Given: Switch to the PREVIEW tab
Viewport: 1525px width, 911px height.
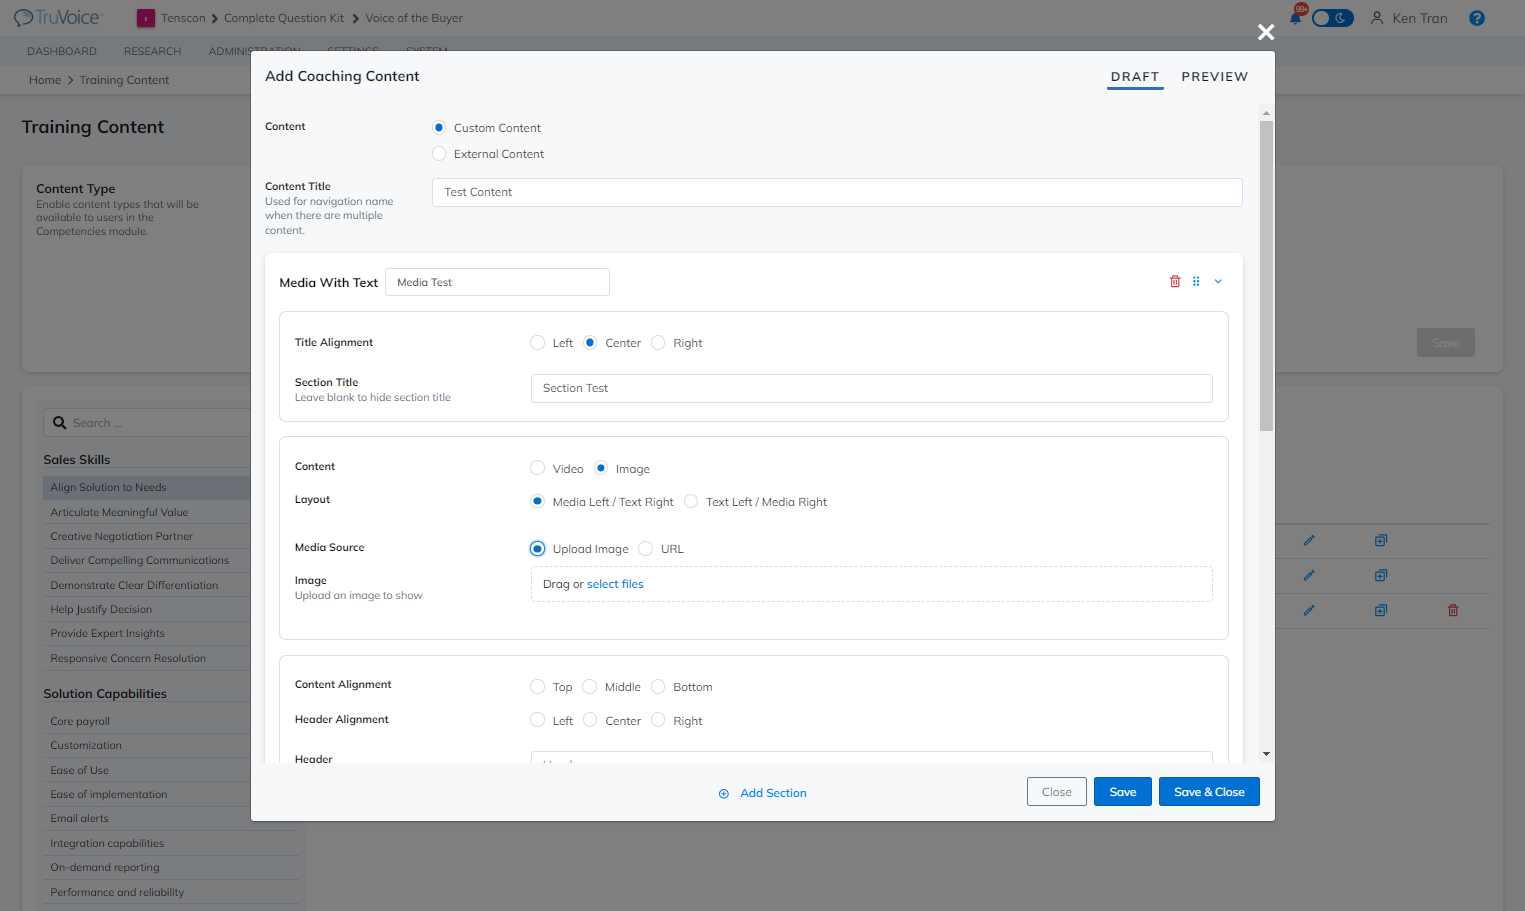Looking at the screenshot, I should pos(1215,77).
